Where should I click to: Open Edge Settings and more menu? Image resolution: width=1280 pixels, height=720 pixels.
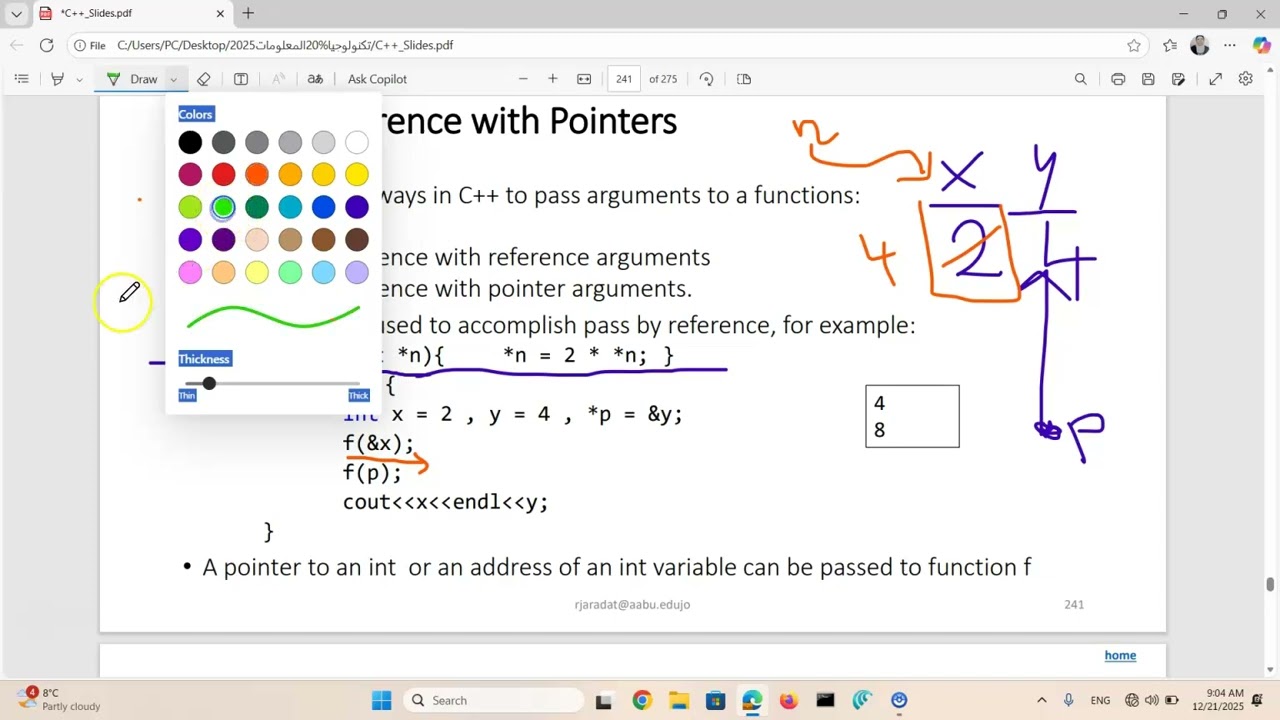pos(1230,45)
